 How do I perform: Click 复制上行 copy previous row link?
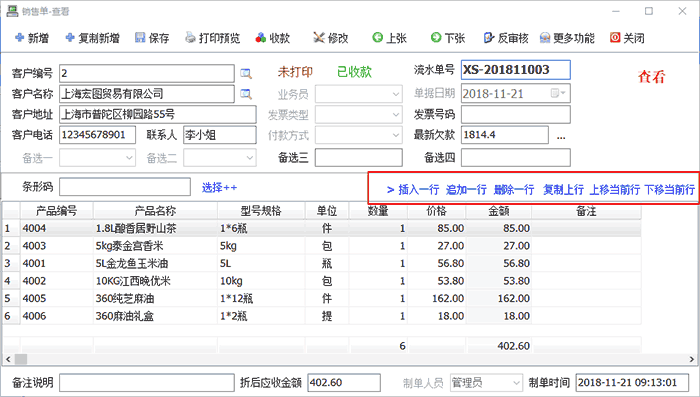coord(563,190)
